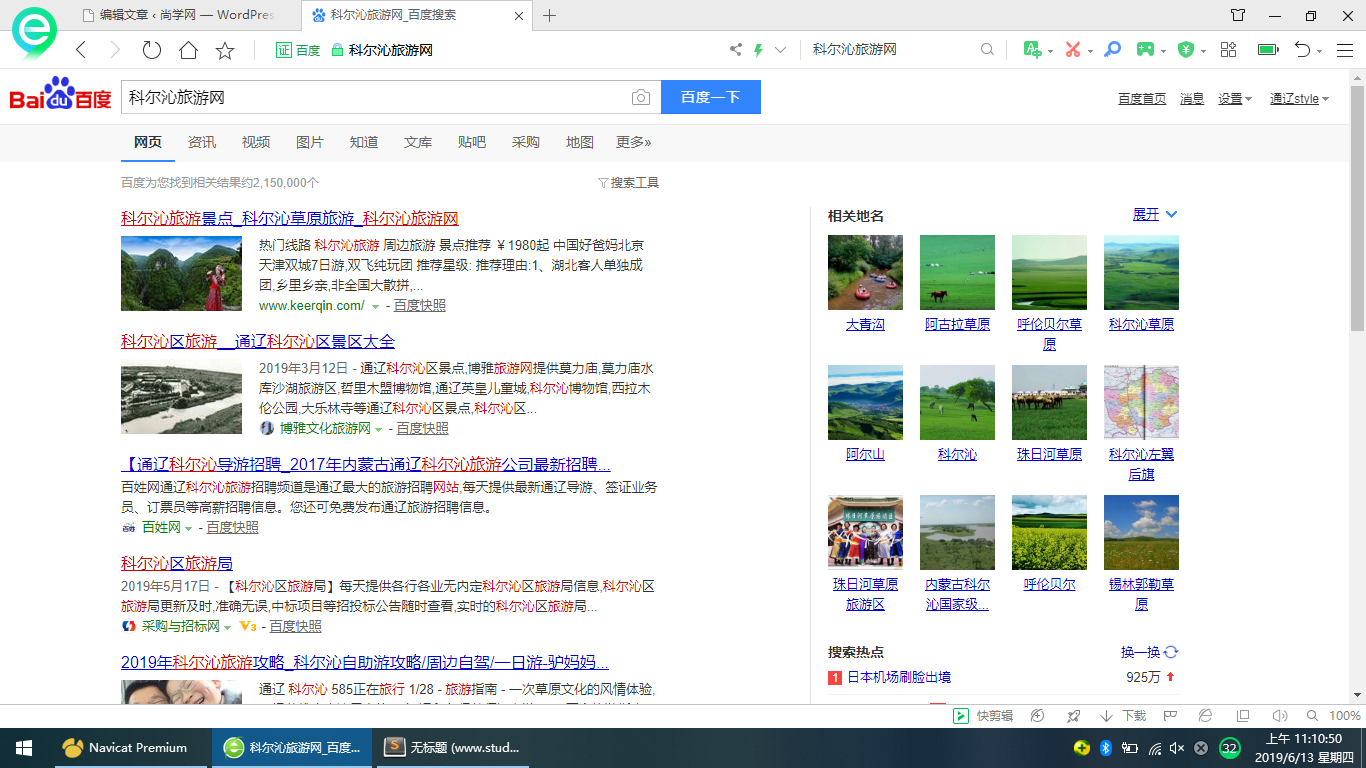Screen dimensions: 1366x768
Task: Go back with the browser back arrow
Action: (82, 50)
